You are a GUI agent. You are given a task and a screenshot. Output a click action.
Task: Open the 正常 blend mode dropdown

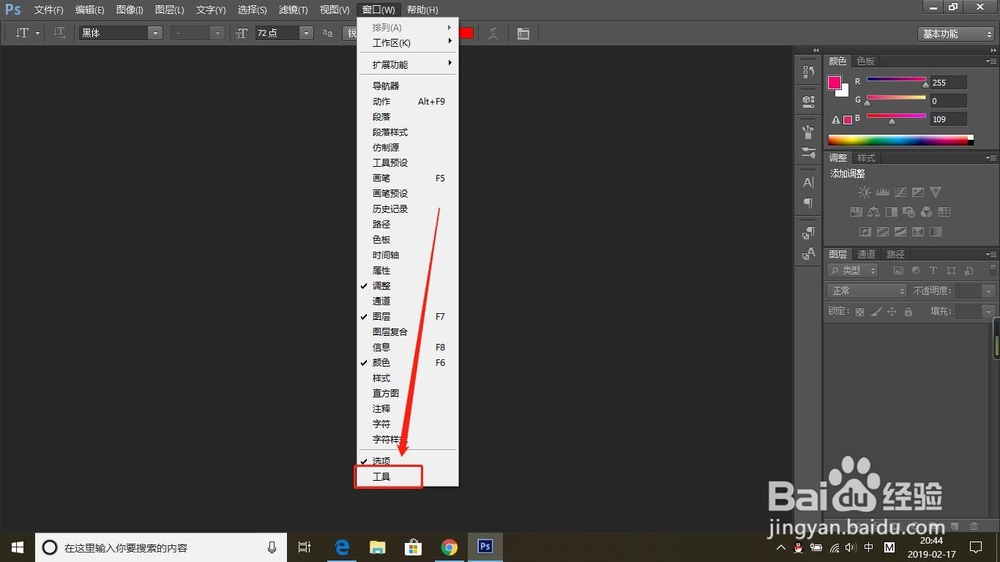(x=867, y=291)
